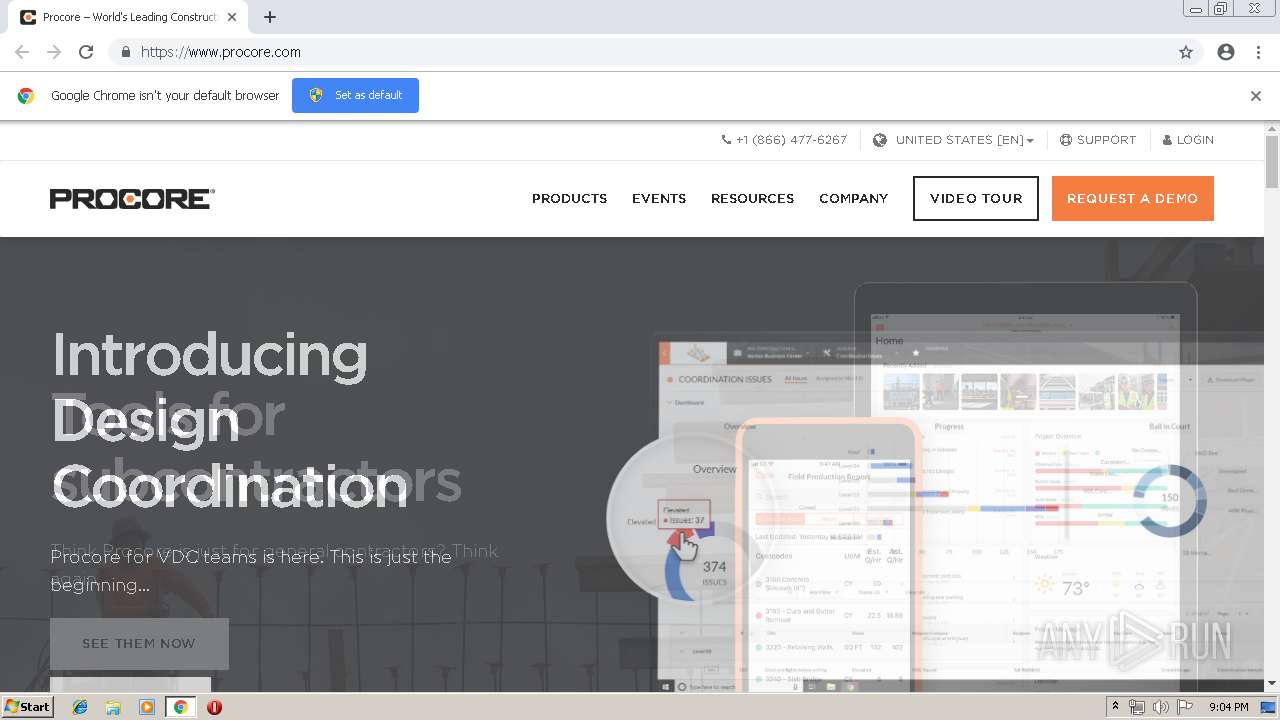Dismiss the default browser notification bar
Screen dimensions: 1280x720
click(1256, 96)
